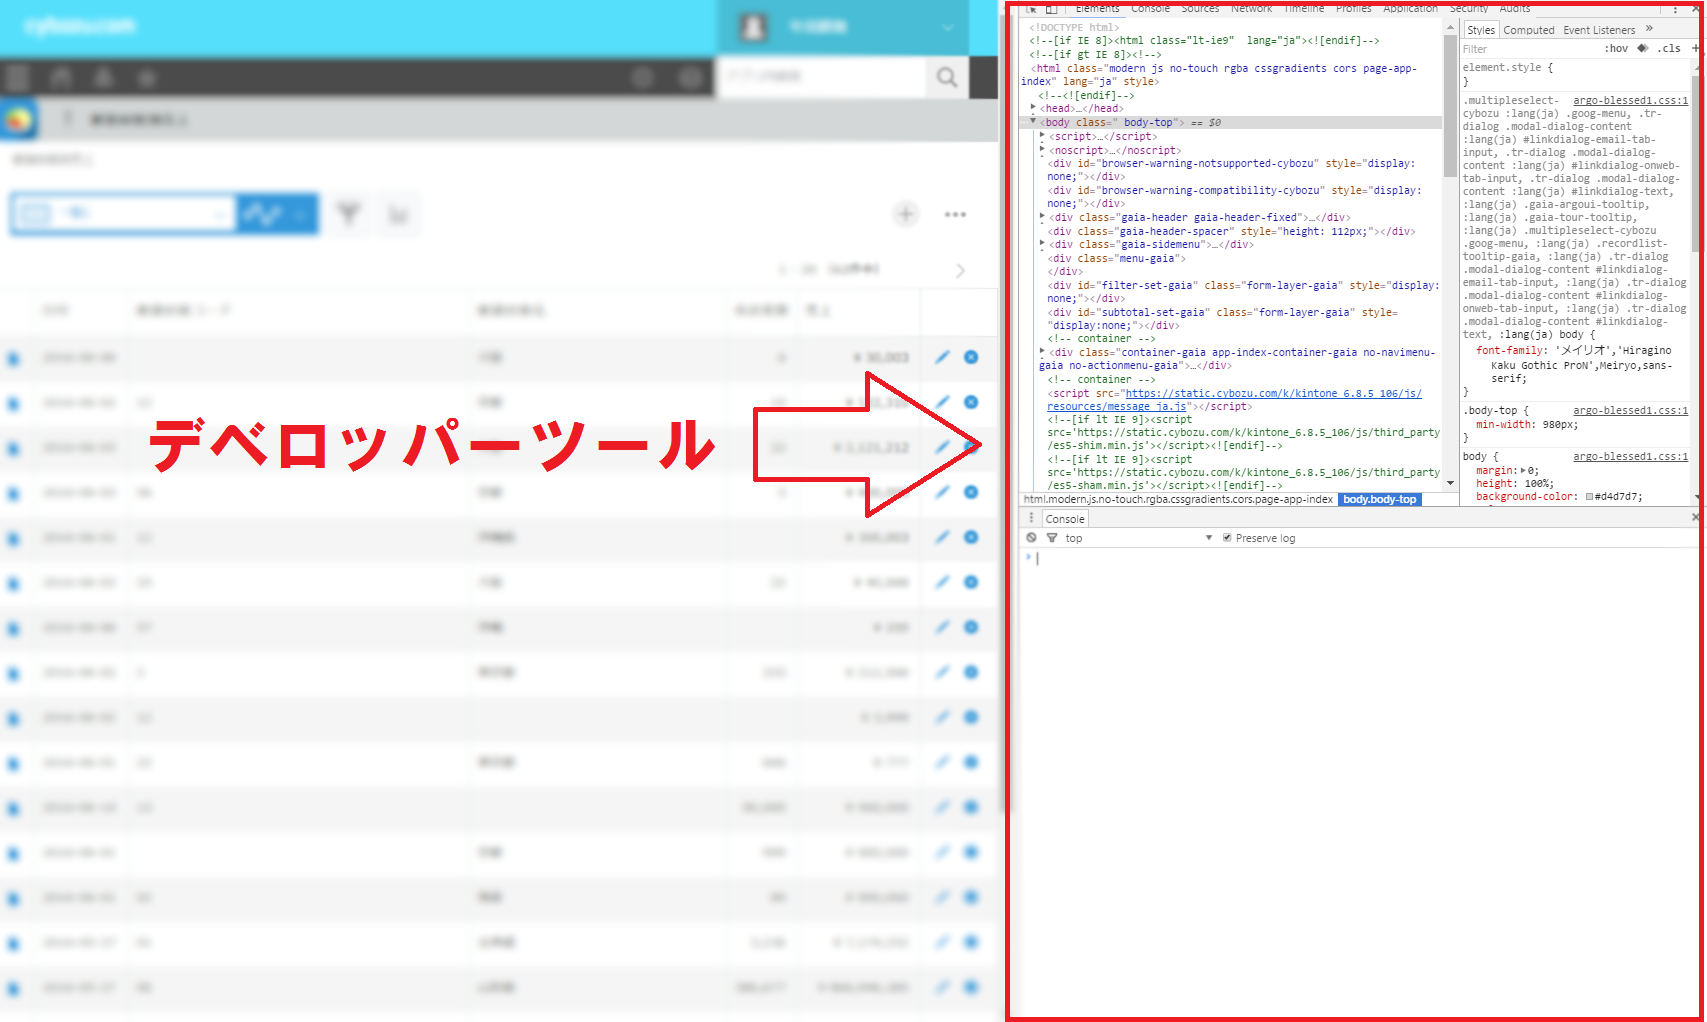The width and height of the screenshot is (1707, 1022).
Task: Open the console drawer three-dot menu
Action: pyautogui.click(x=1031, y=518)
